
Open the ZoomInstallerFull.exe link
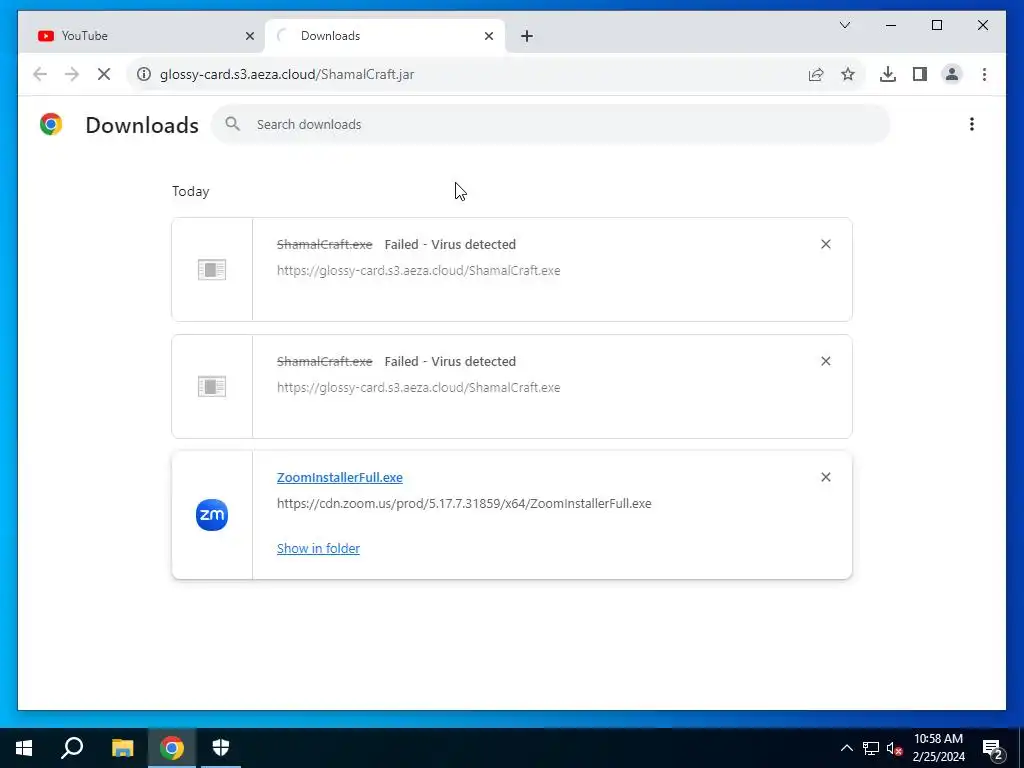340,477
